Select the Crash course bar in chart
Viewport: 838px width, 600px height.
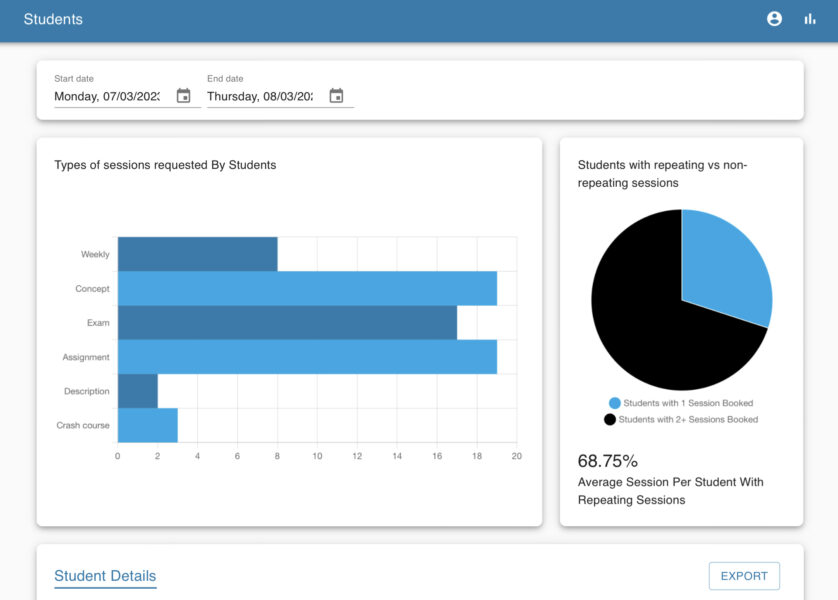click(148, 425)
